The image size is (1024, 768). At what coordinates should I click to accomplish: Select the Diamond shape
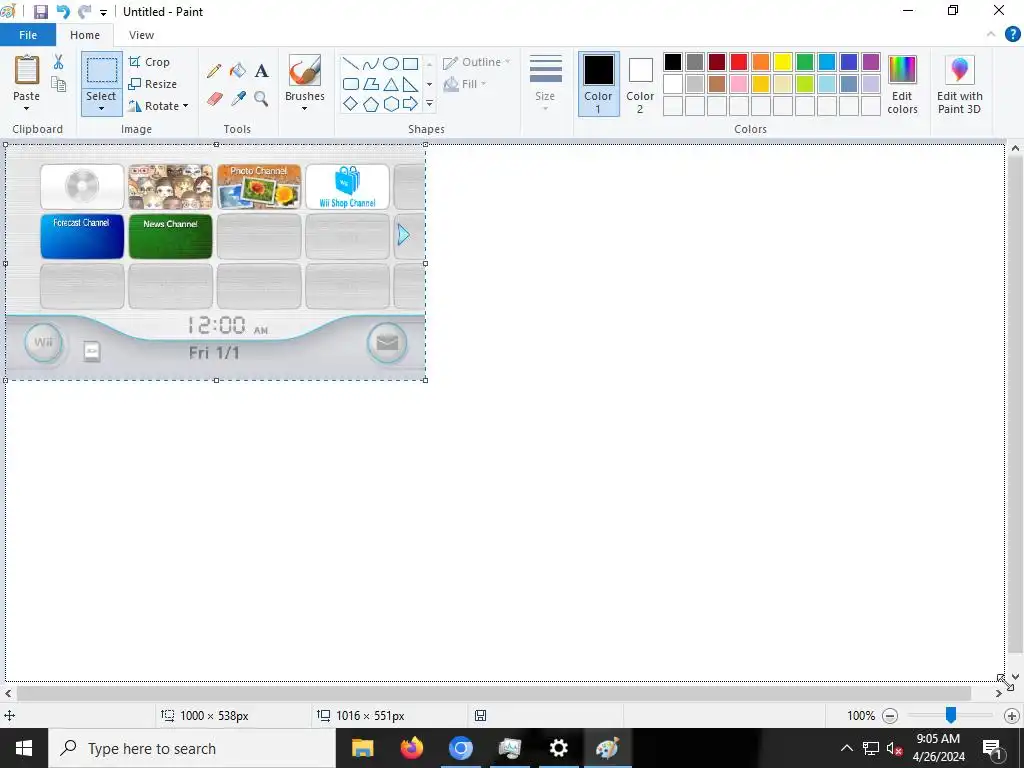point(351,104)
